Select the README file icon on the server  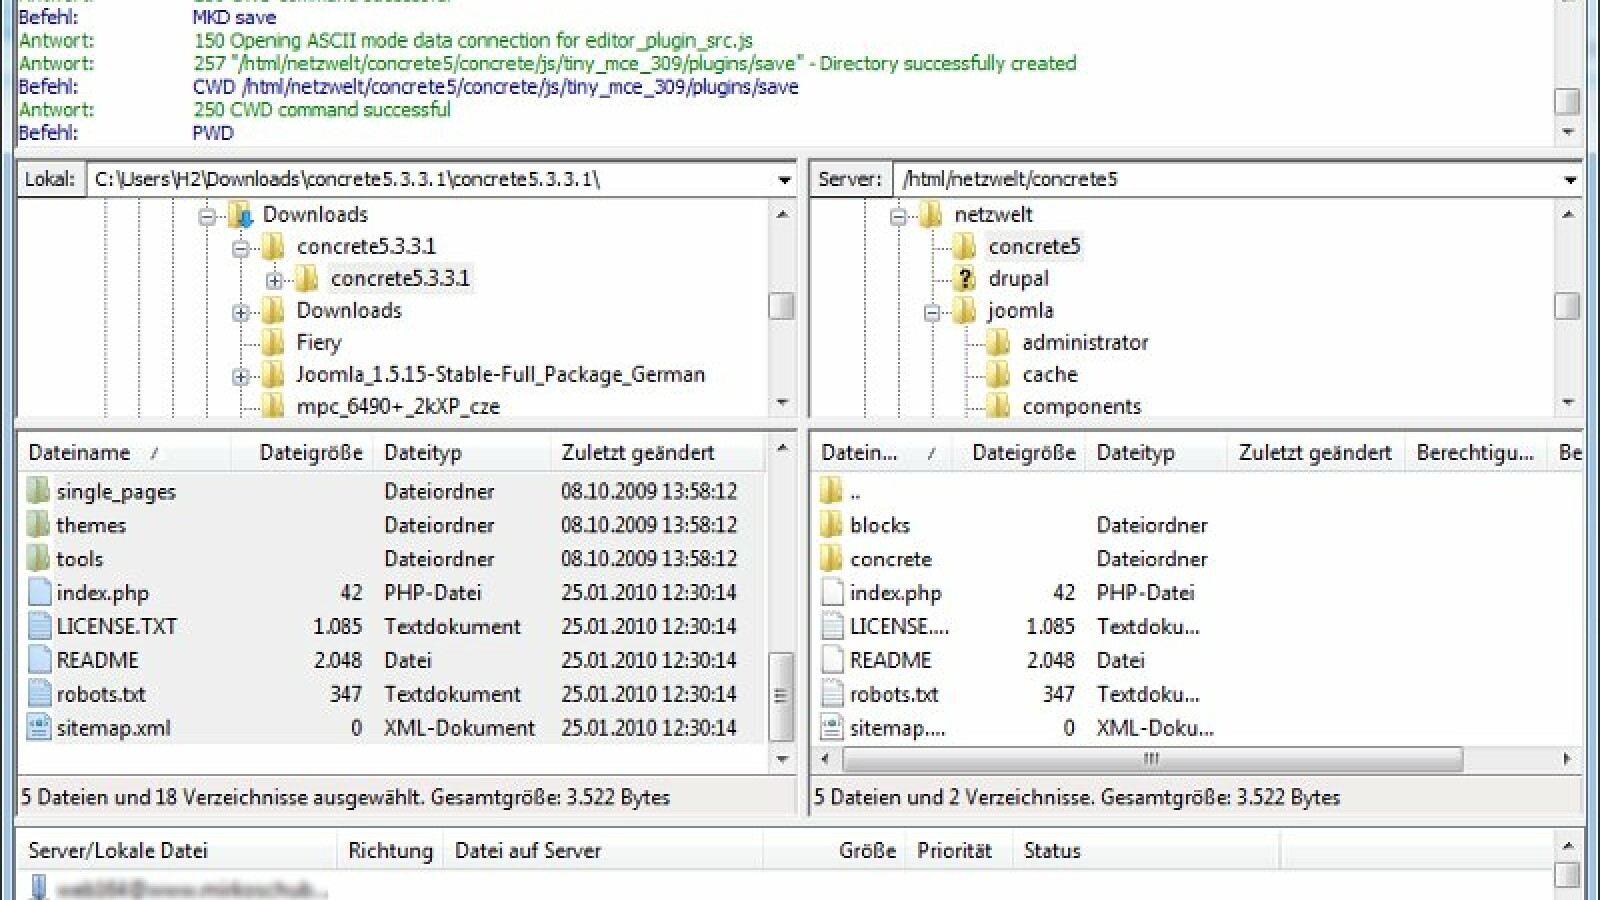[831, 659]
